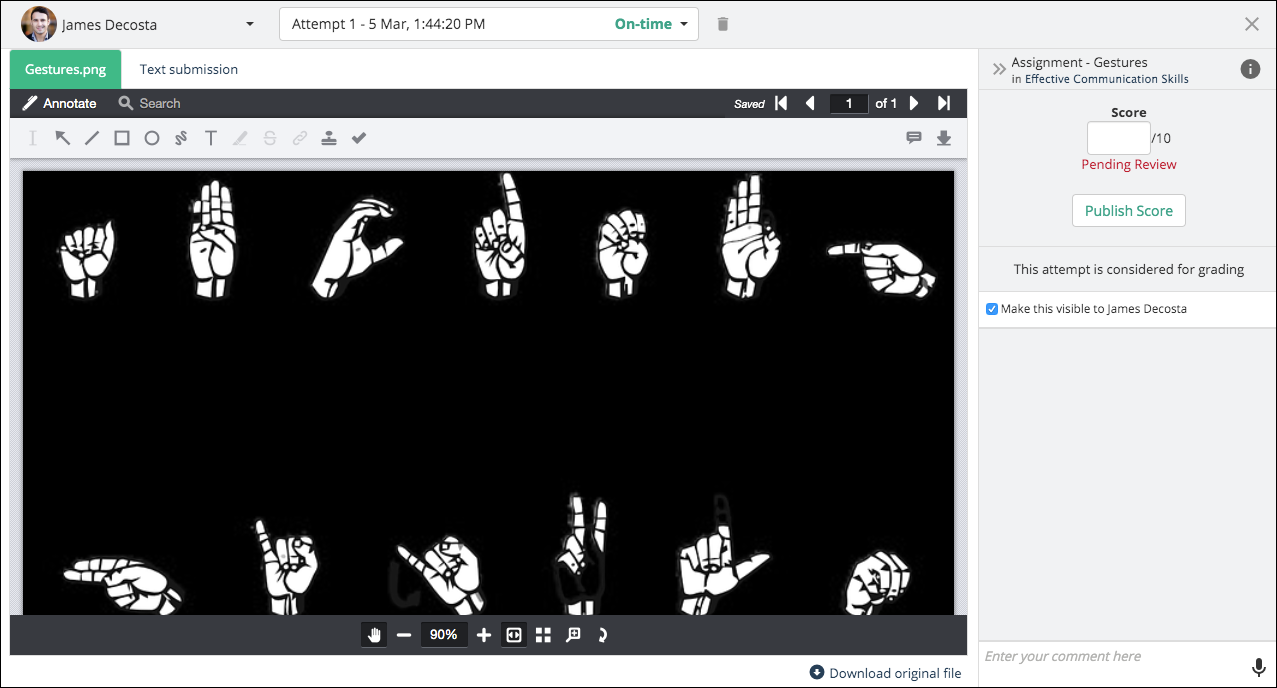Open Effective Communication Skills course link

(x=1107, y=79)
